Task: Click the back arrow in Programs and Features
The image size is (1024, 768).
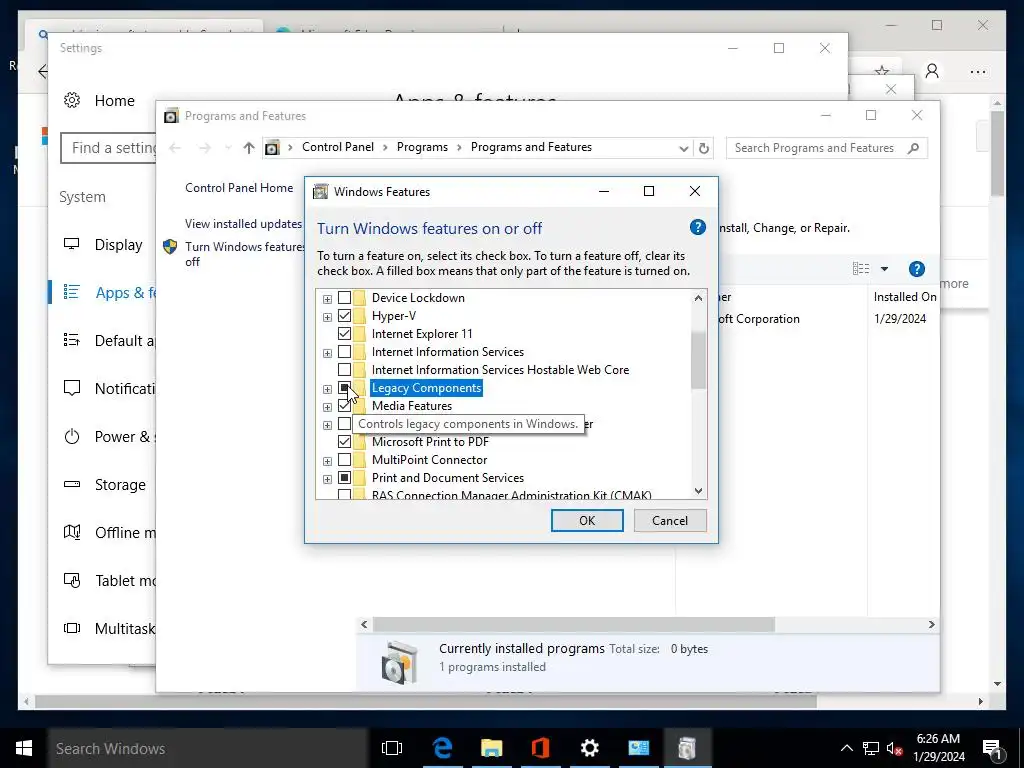Action: pyautogui.click(x=175, y=148)
